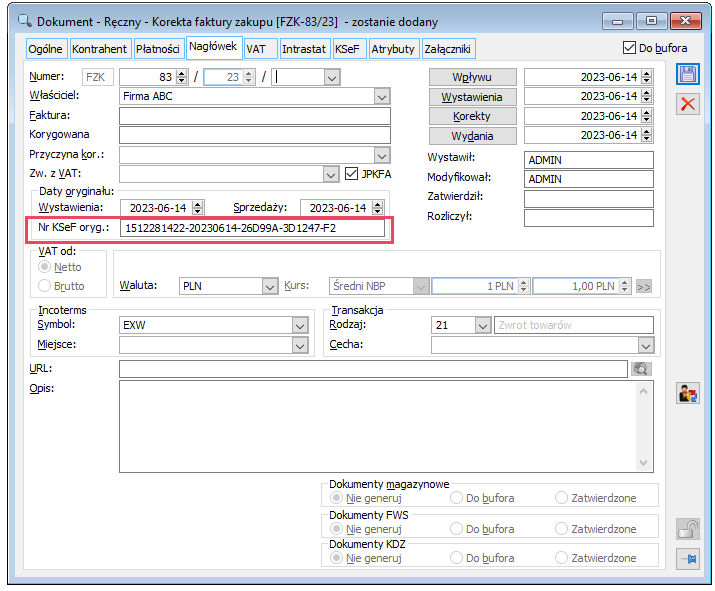Click the document number 83 spinner
The width and height of the screenshot is (715, 591).
tap(181, 77)
